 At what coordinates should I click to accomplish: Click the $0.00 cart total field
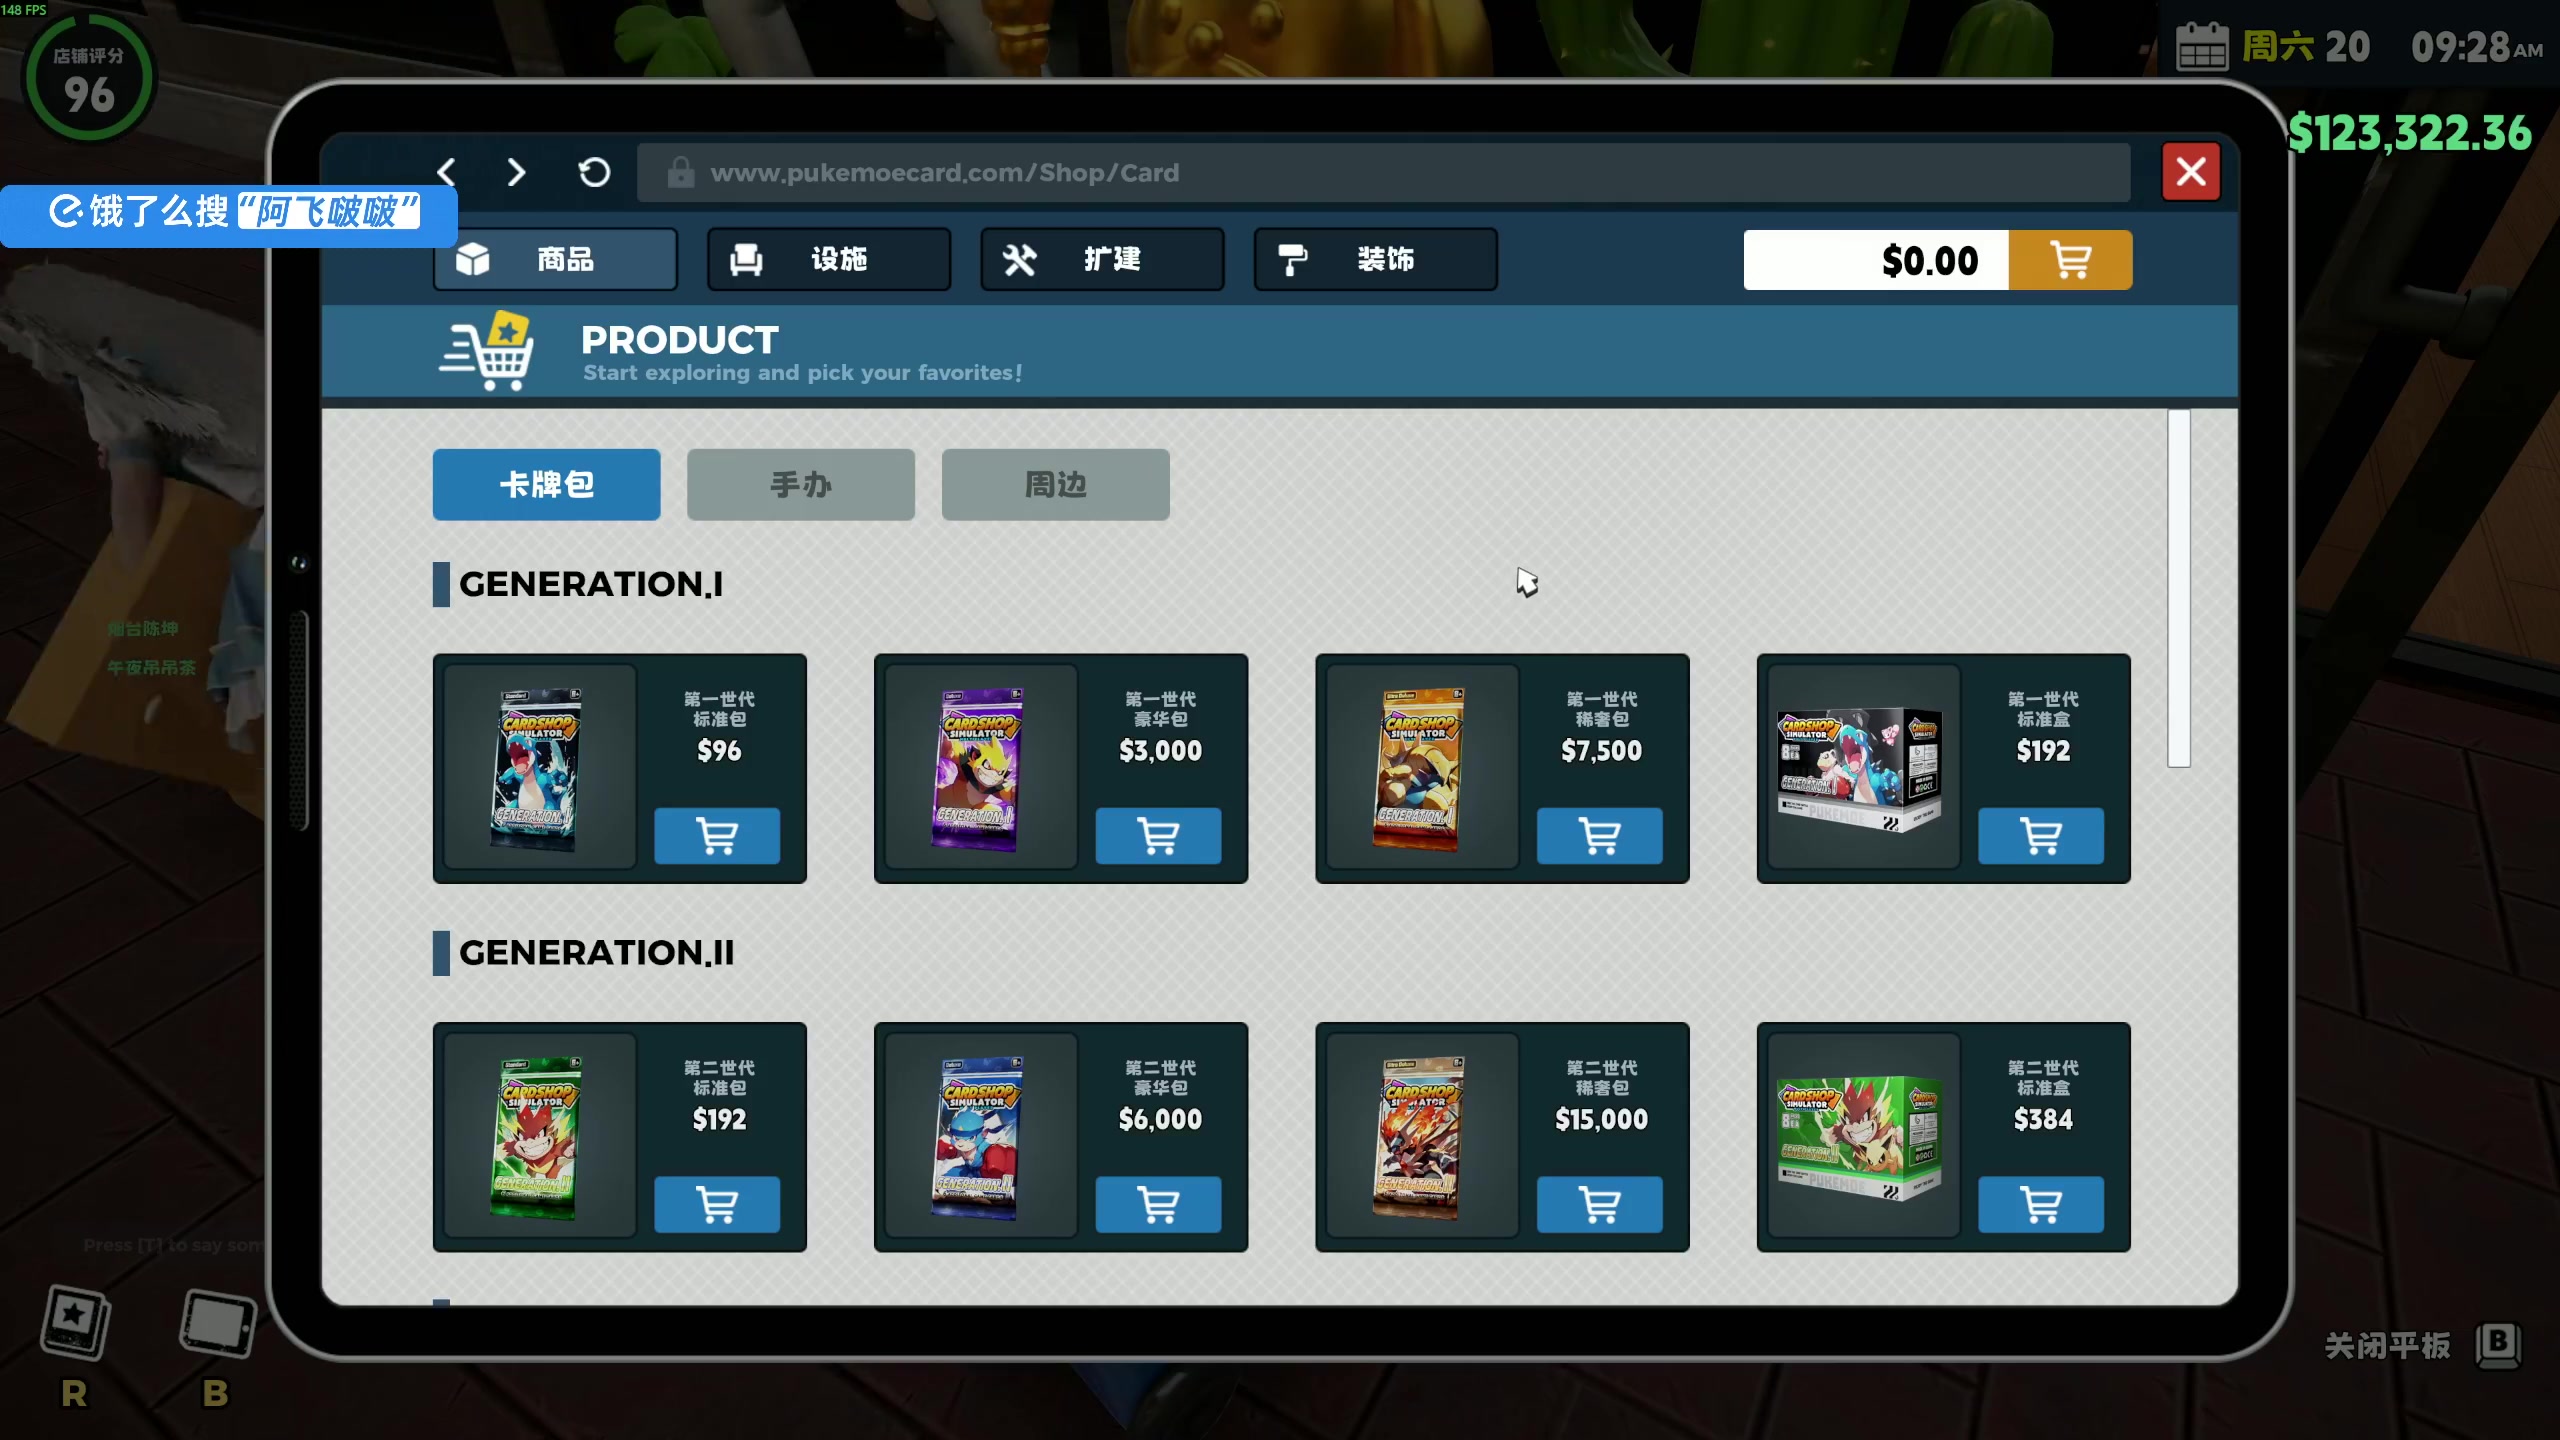pyautogui.click(x=1876, y=260)
